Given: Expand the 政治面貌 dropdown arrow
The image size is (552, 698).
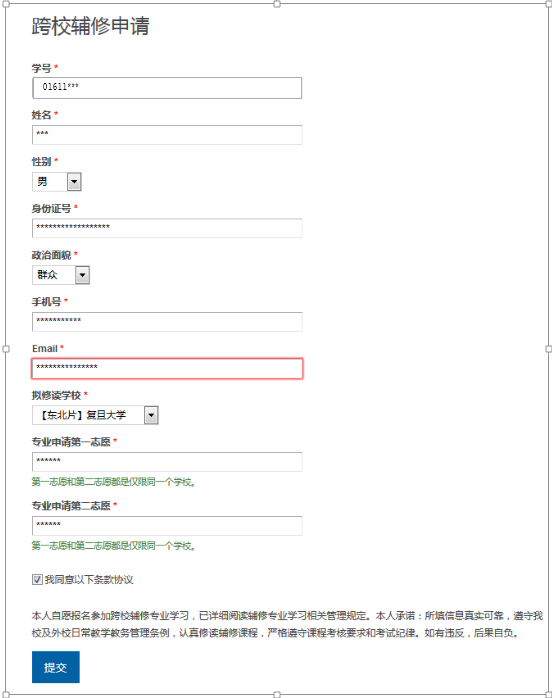Looking at the screenshot, I should (x=82, y=275).
